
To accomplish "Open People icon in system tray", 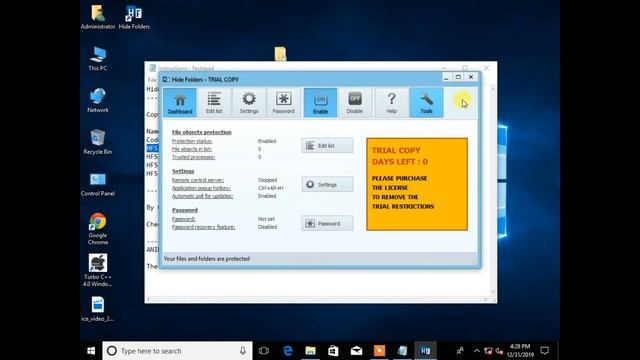I will (x=460, y=351).
